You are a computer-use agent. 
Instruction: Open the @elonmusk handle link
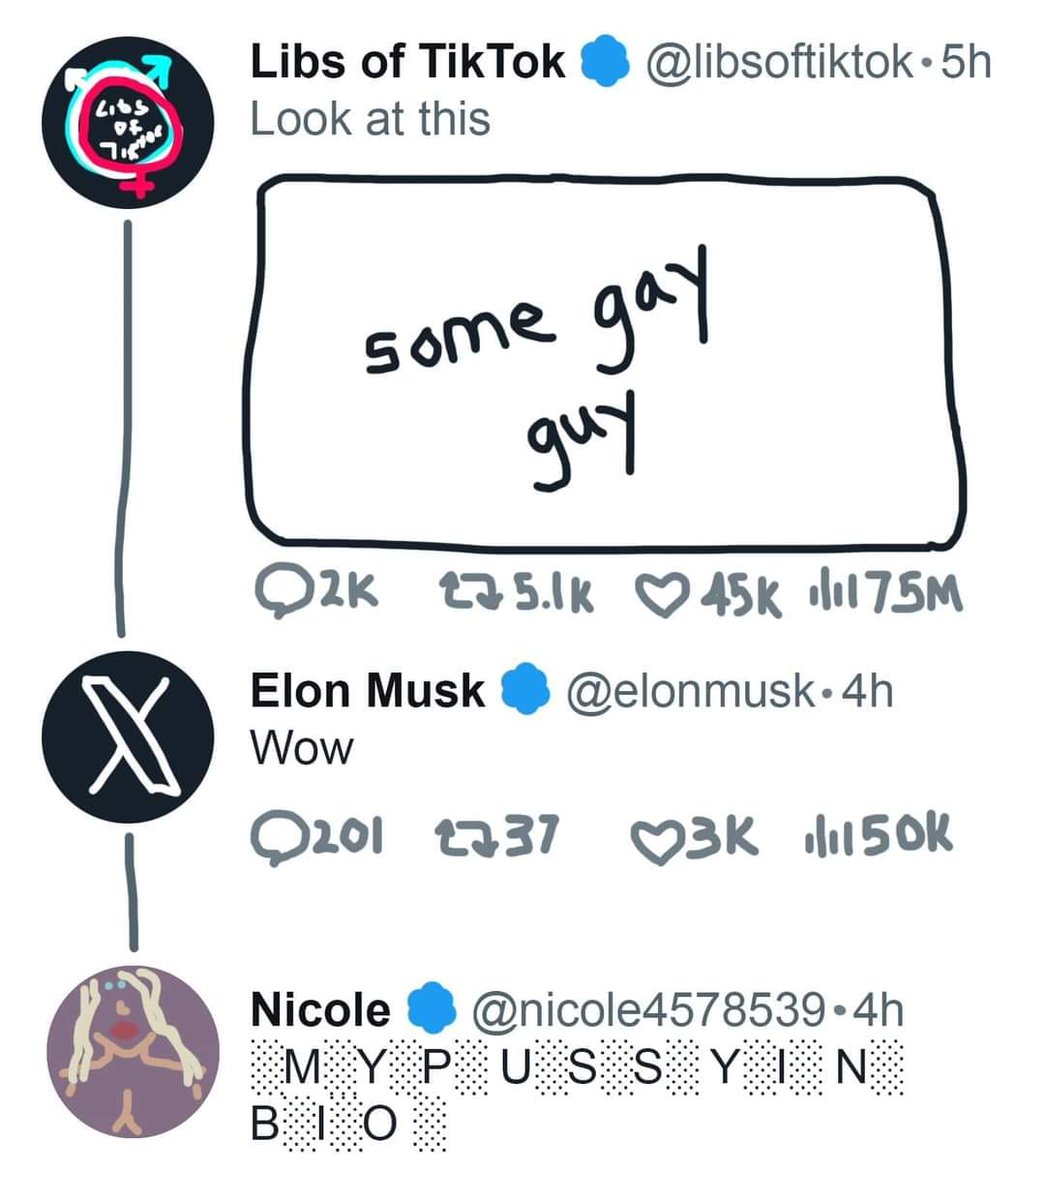tap(690, 691)
